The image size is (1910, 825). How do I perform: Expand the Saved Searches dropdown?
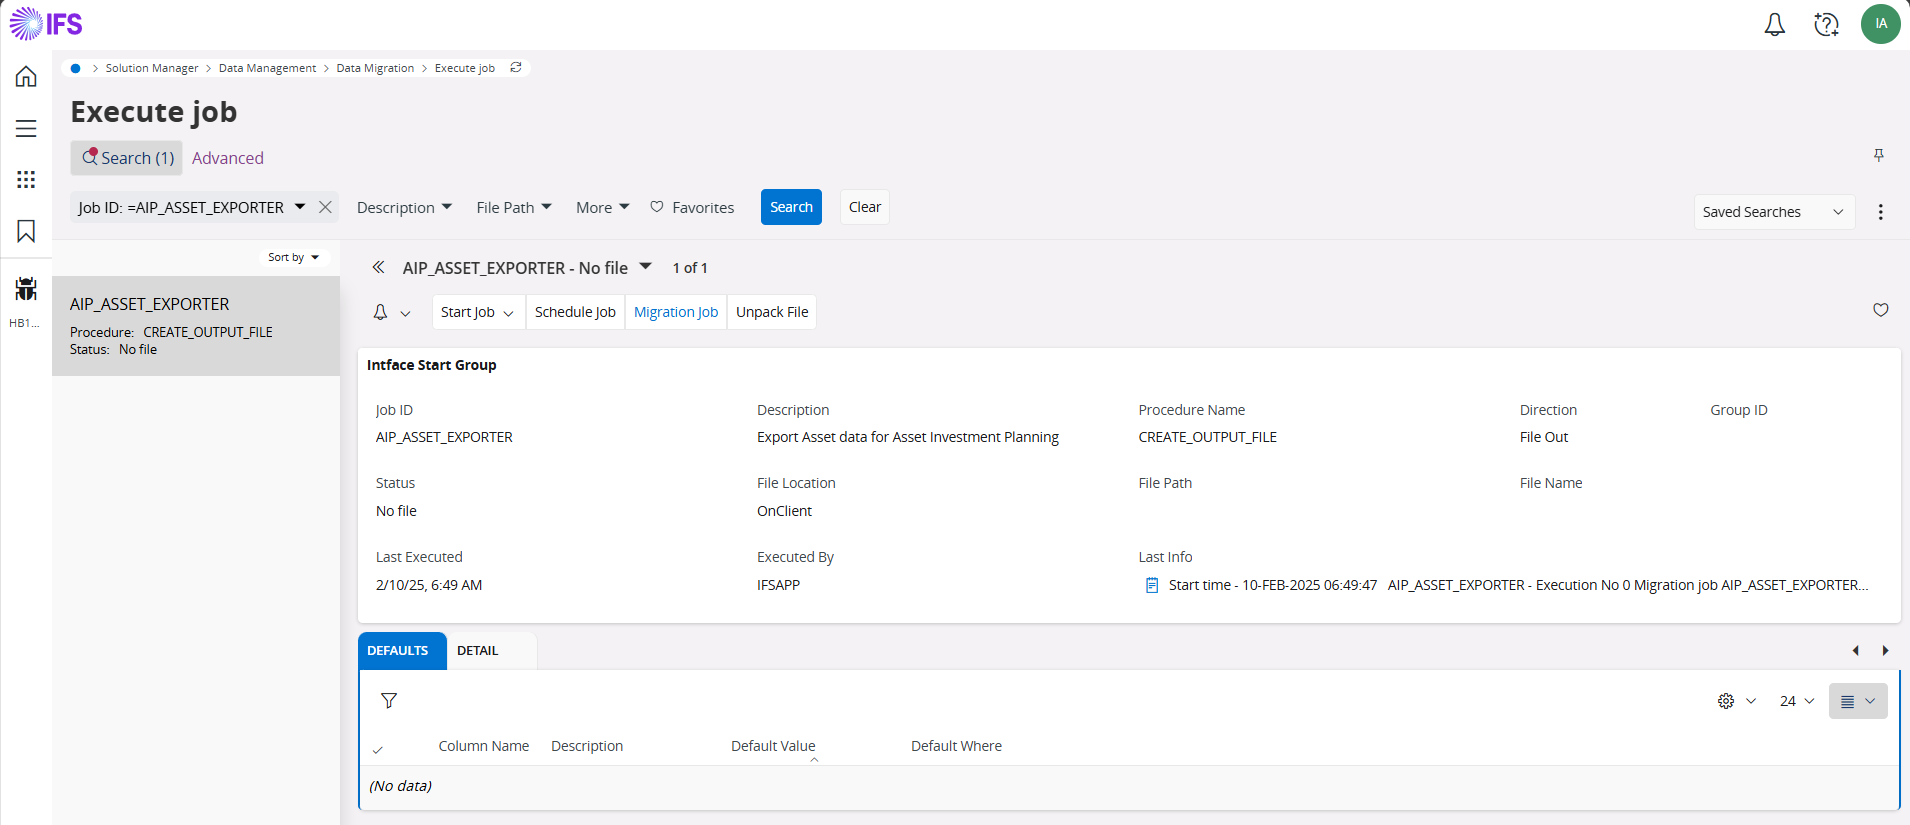(x=1773, y=212)
